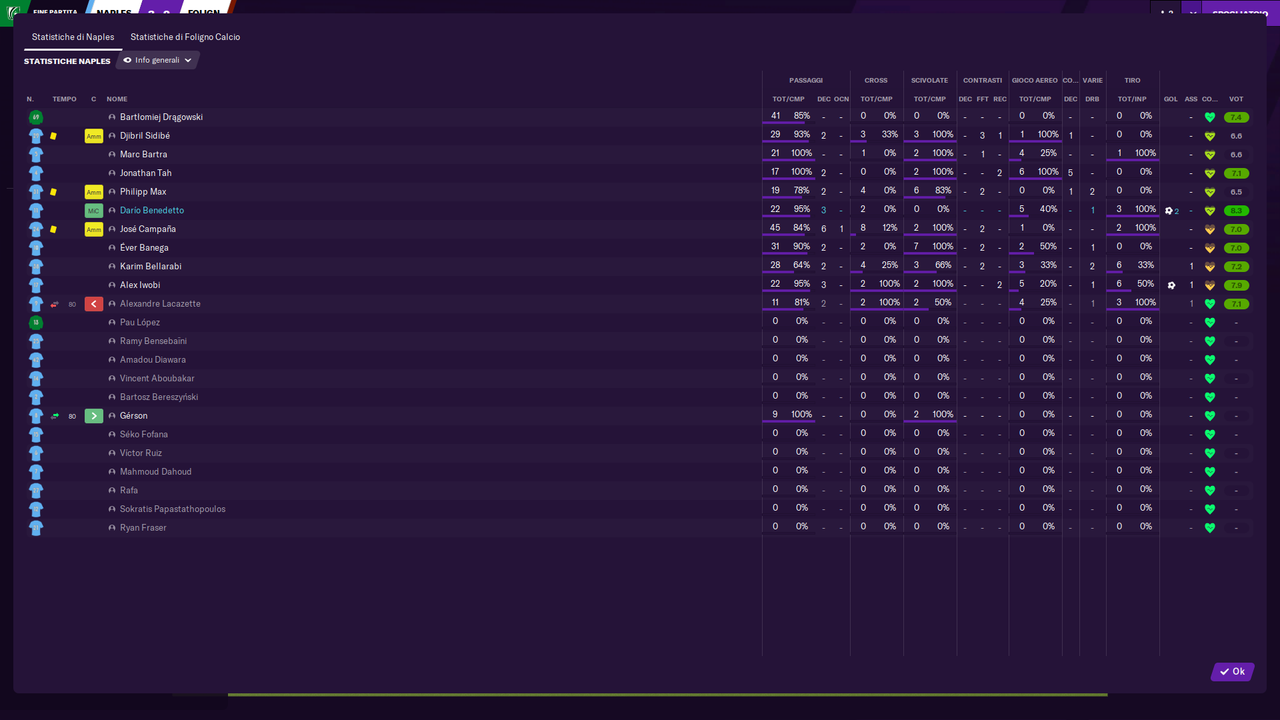Screen dimensions: 1280x720
Task: Click the Amm badge next to José Campaña
Action: pyautogui.click(x=94, y=229)
